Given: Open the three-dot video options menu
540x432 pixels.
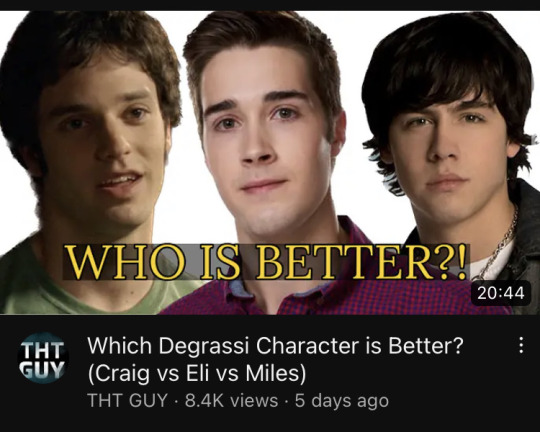Looking at the screenshot, I should click(521, 345).
